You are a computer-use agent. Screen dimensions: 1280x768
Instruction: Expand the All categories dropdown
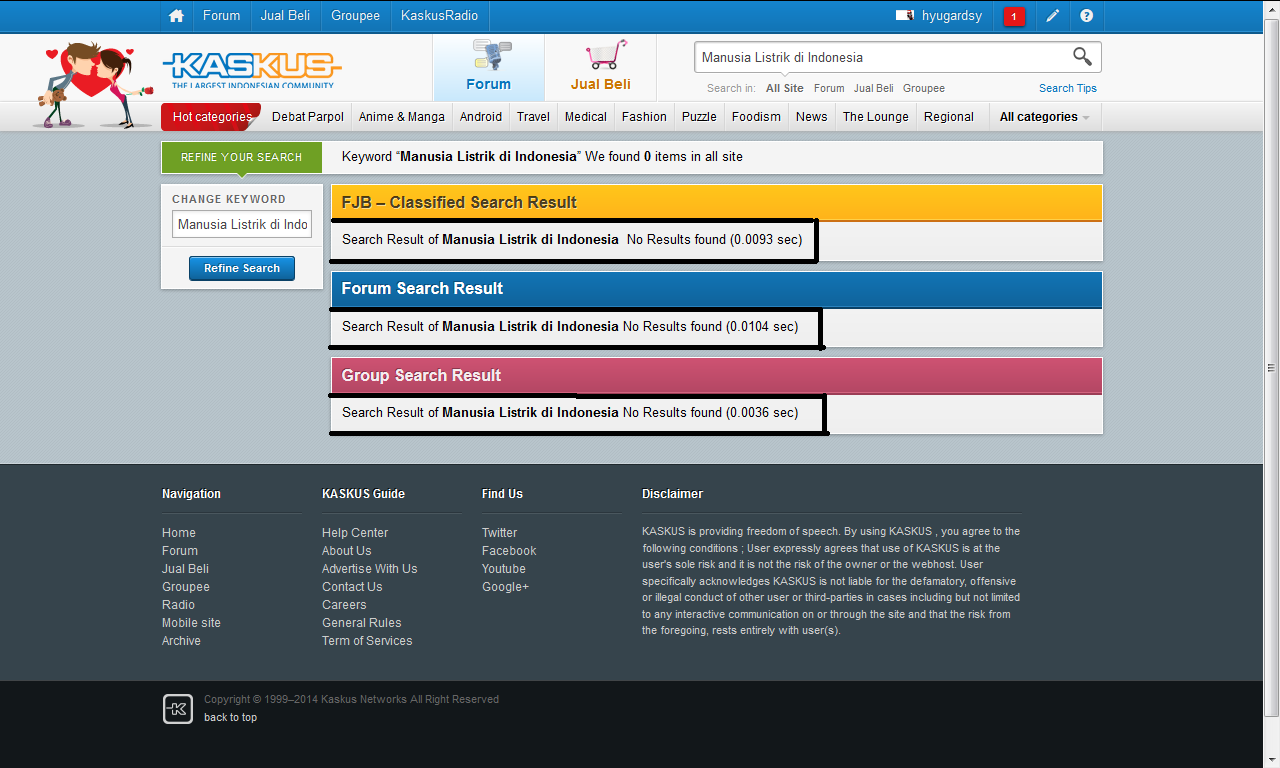click(1044, 117)
